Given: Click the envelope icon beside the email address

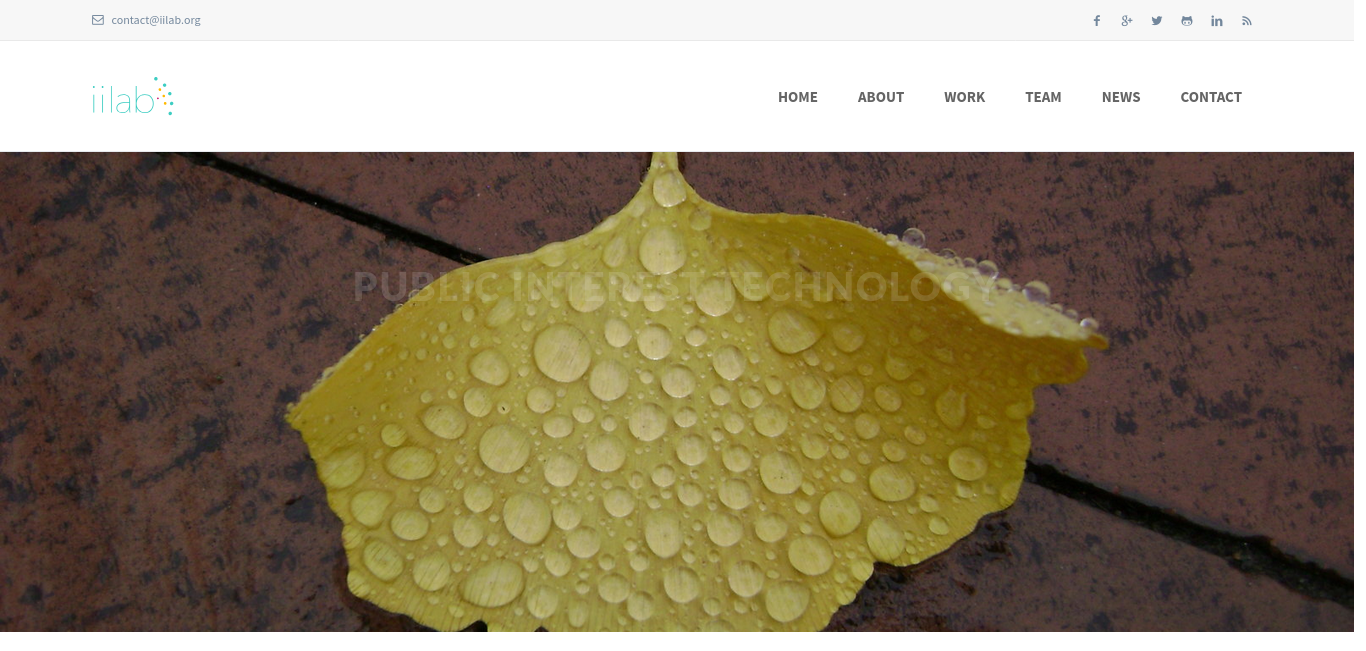Looking at the screenshot, I should pos(97,20).
